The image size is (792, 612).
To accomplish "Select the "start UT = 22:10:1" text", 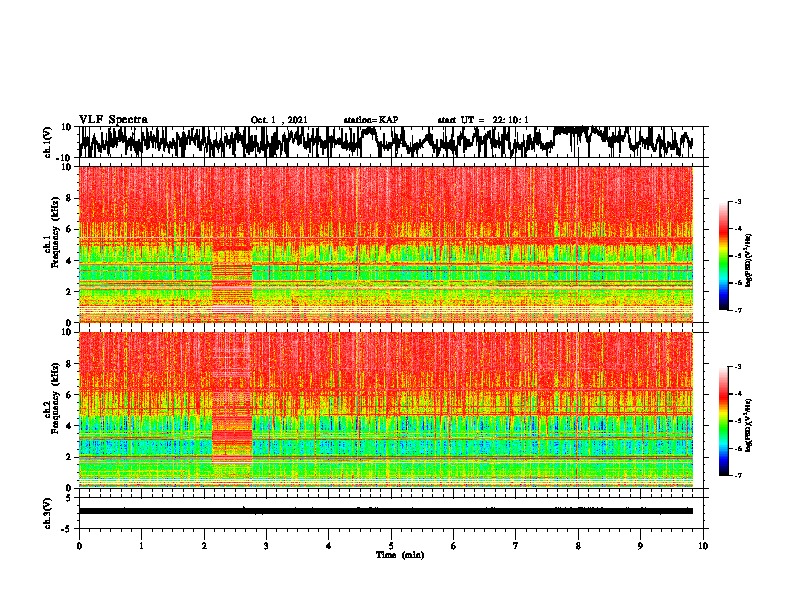I will point(483,120).
